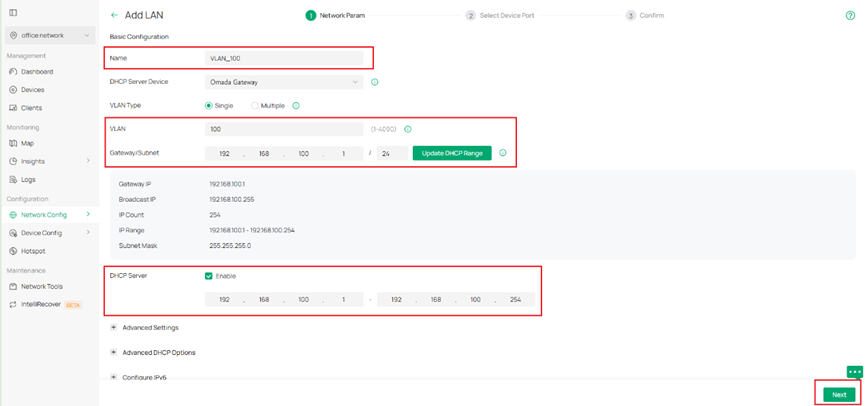Click info icon next to DHCP Server Device
The image size is (865, 406).
click(374, 82)
